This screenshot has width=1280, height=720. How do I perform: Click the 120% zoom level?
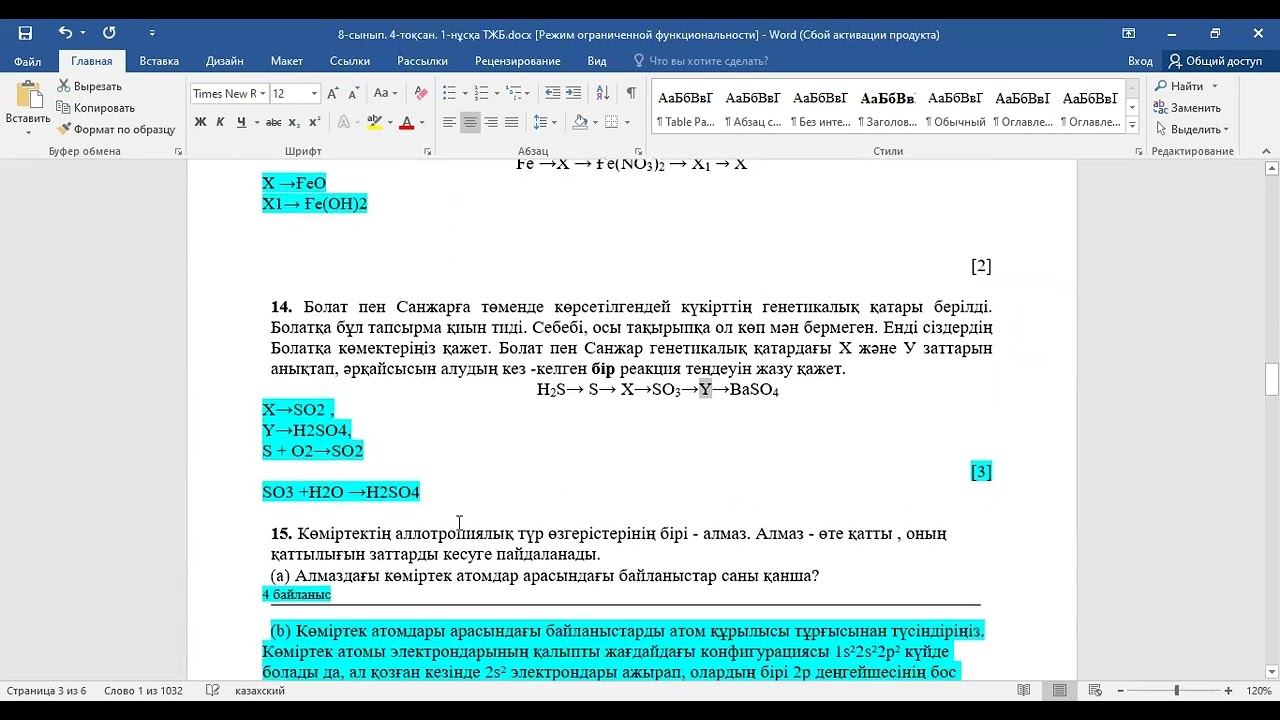pos(1259,690)
